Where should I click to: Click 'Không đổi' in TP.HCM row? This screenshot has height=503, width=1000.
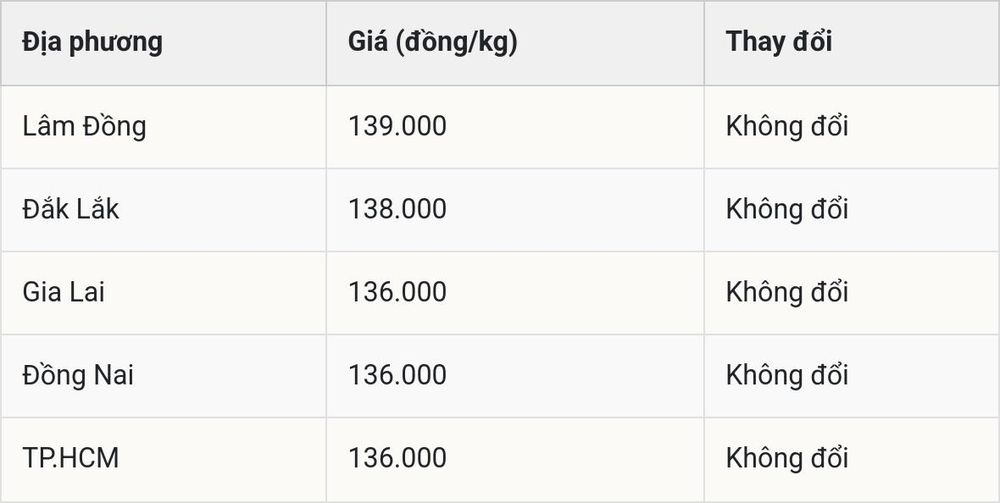[x=787, y=458]
